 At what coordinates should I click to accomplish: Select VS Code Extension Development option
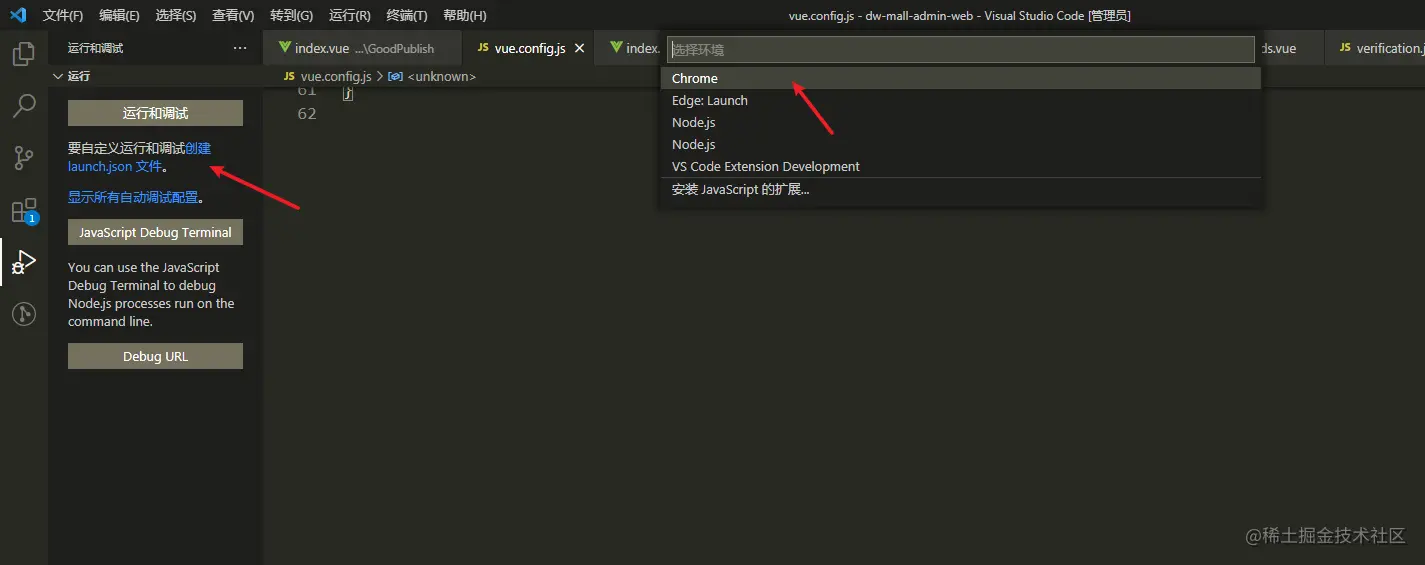tap(960, 166)
